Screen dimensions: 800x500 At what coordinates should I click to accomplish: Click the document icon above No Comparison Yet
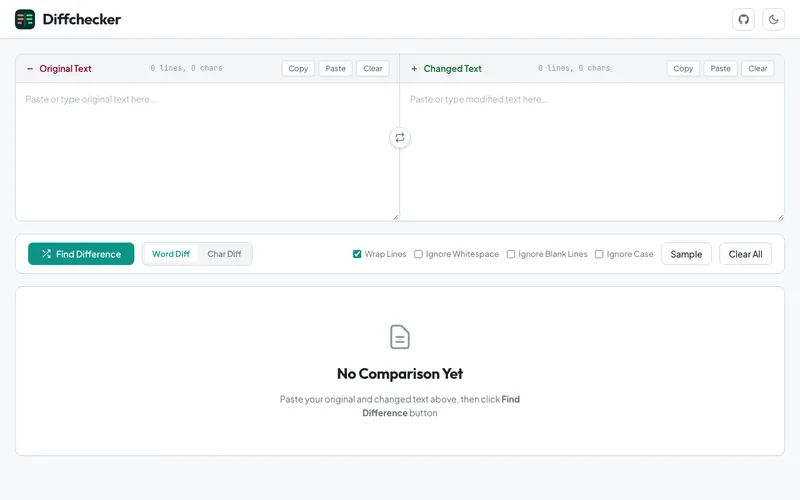click(400, 337)
